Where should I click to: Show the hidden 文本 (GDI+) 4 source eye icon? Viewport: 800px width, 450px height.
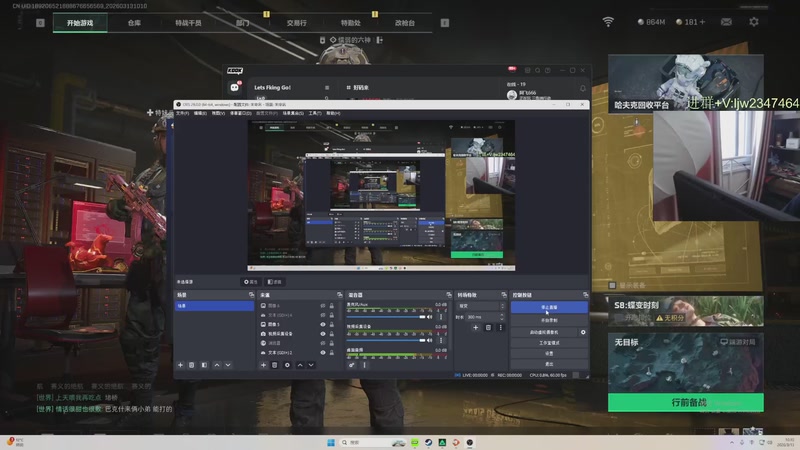click(322, 315)
